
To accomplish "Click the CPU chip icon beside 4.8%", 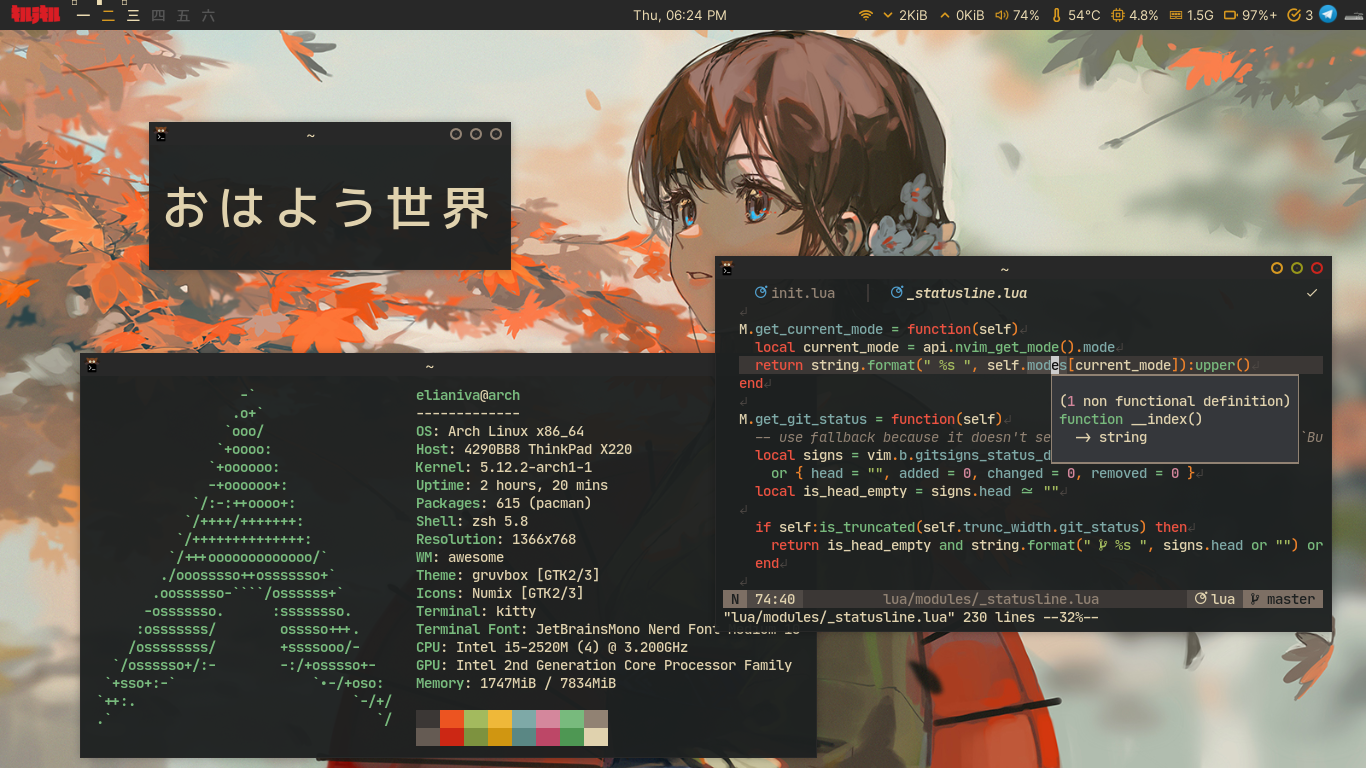I will coord(1117,15).
